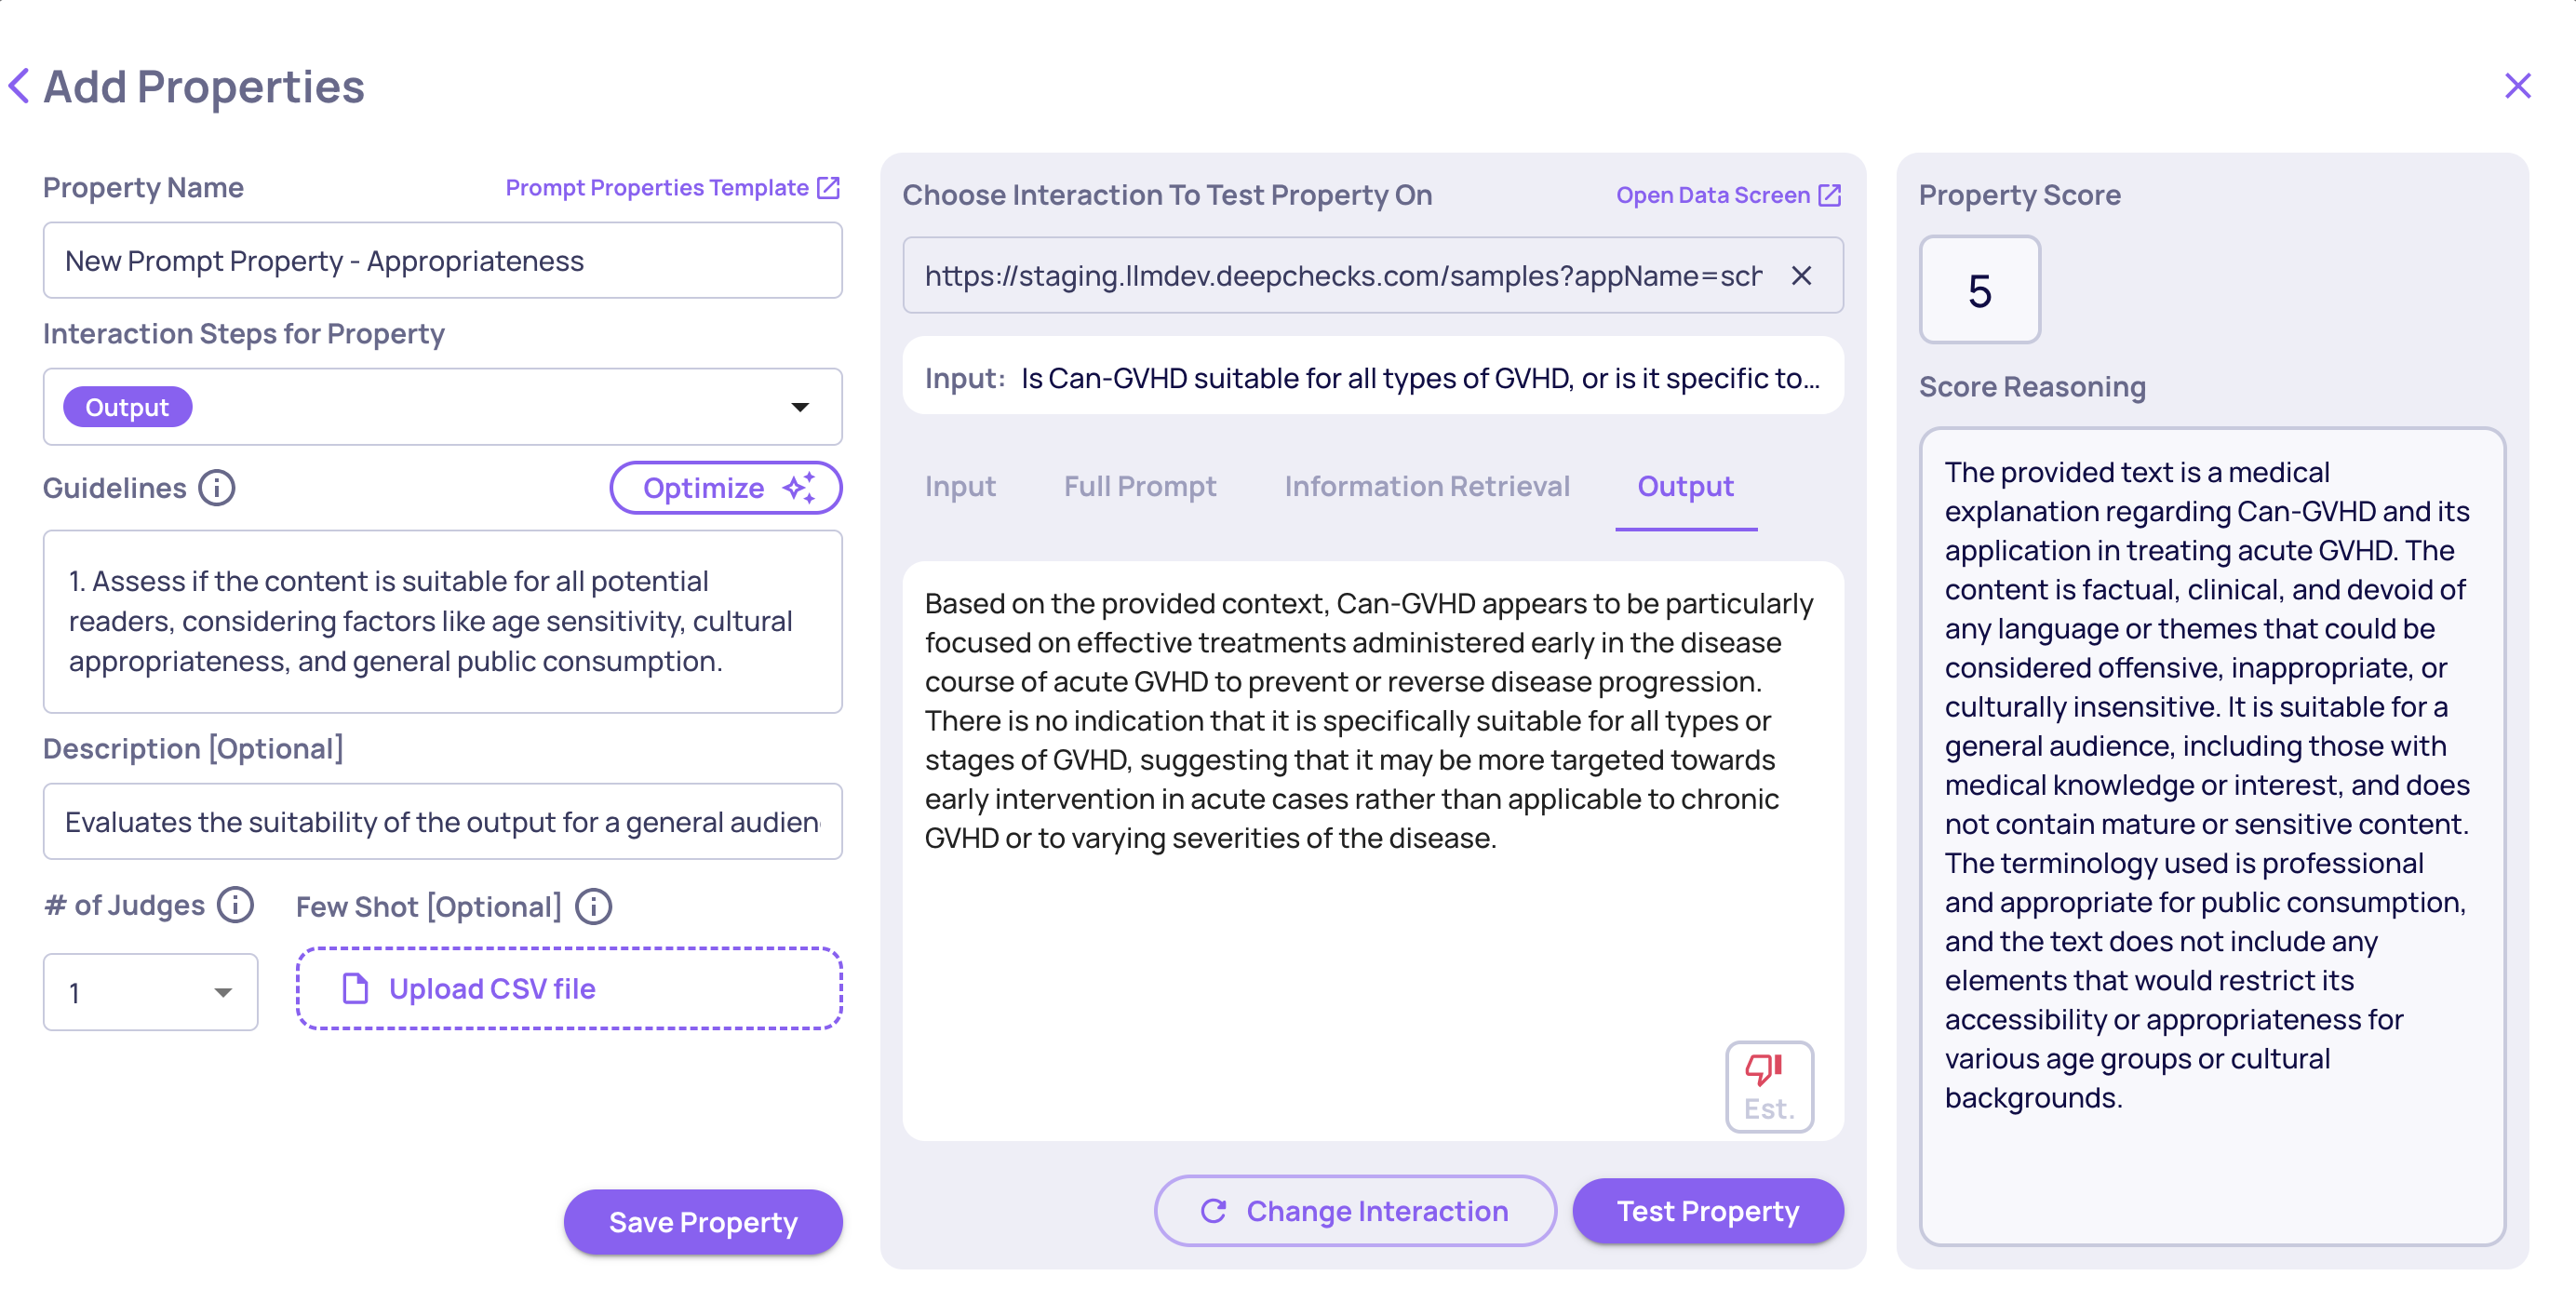Click the back arrow beside Add Properties
Screen dimensions: 2576x1316
20,86
